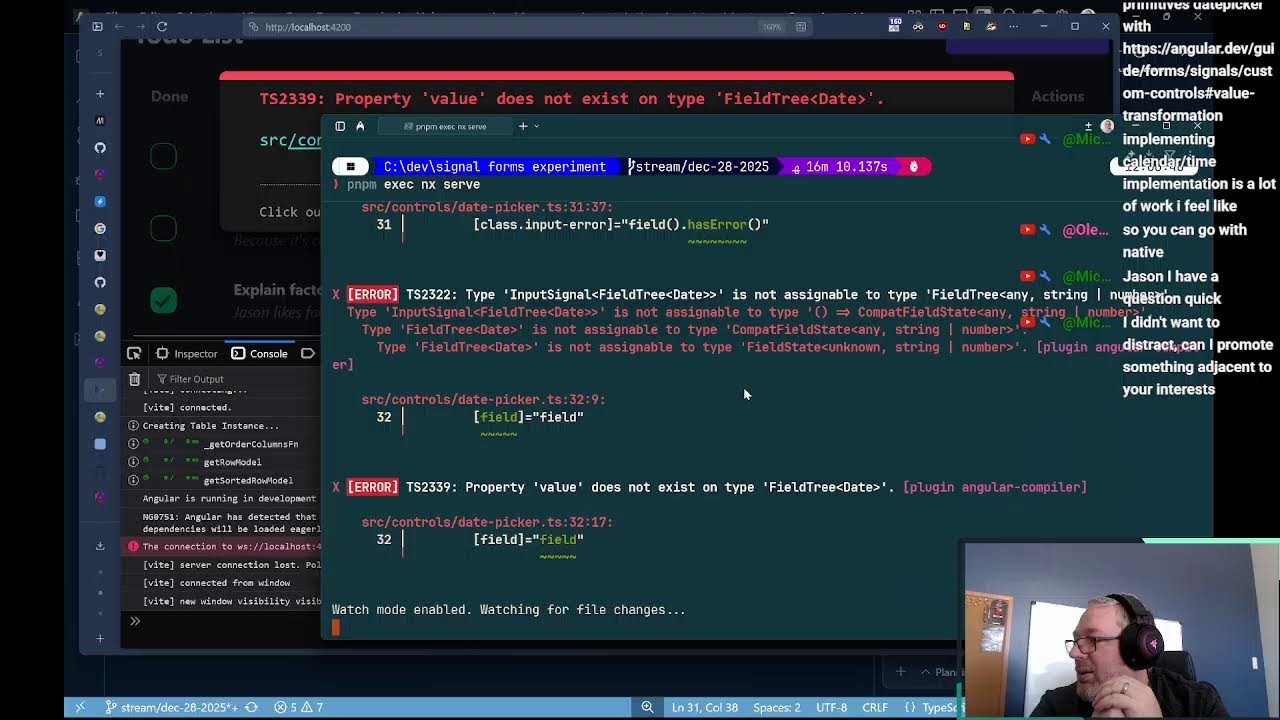The height and width of the screenshot is (720, 1280).
Task: Click the Done column header in todo table
Action: pyautogui.click(x=169, y=96)
